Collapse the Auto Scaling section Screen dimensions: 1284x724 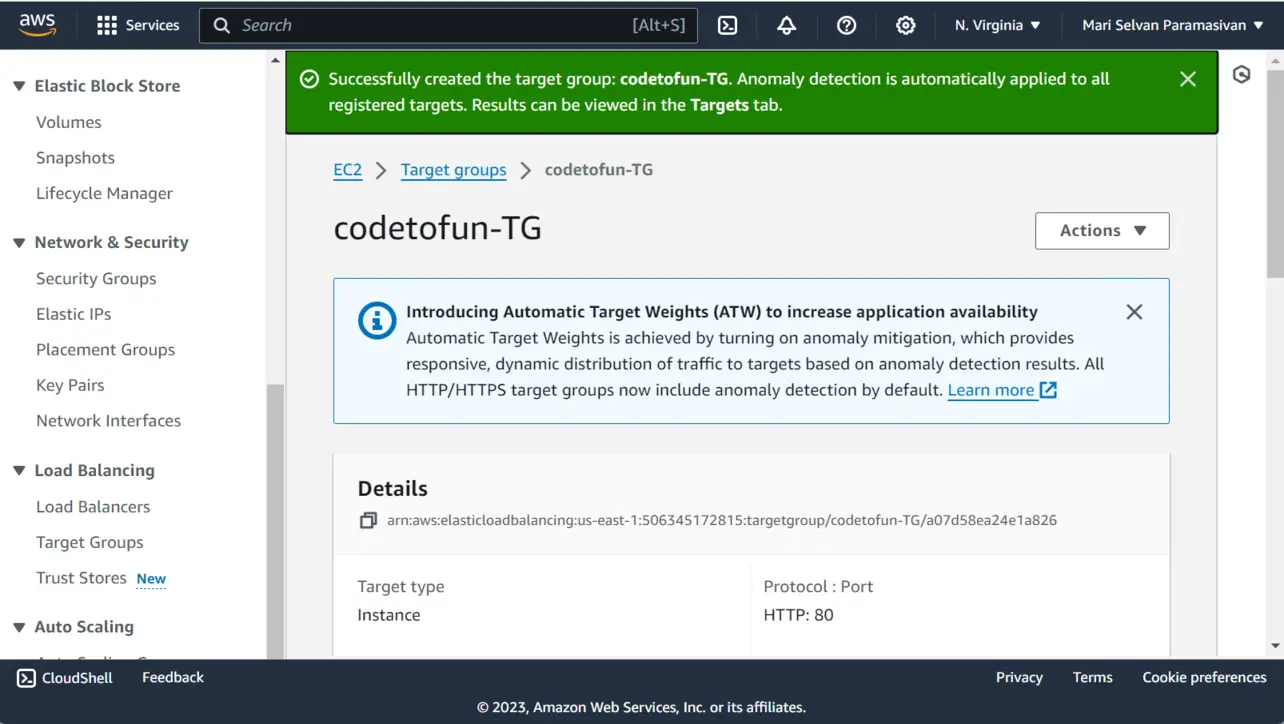coord(19,627)
